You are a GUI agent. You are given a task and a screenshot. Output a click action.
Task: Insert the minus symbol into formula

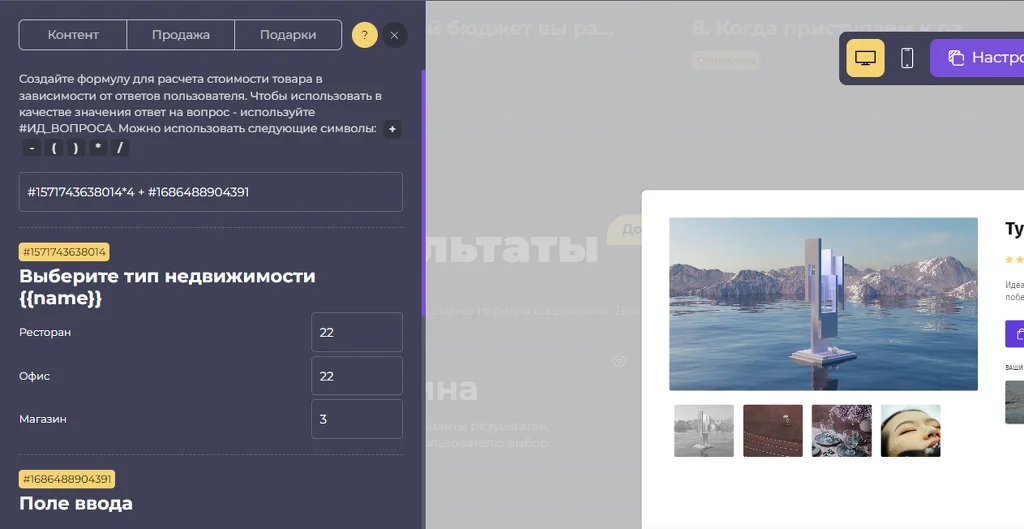tap(31, 148)
